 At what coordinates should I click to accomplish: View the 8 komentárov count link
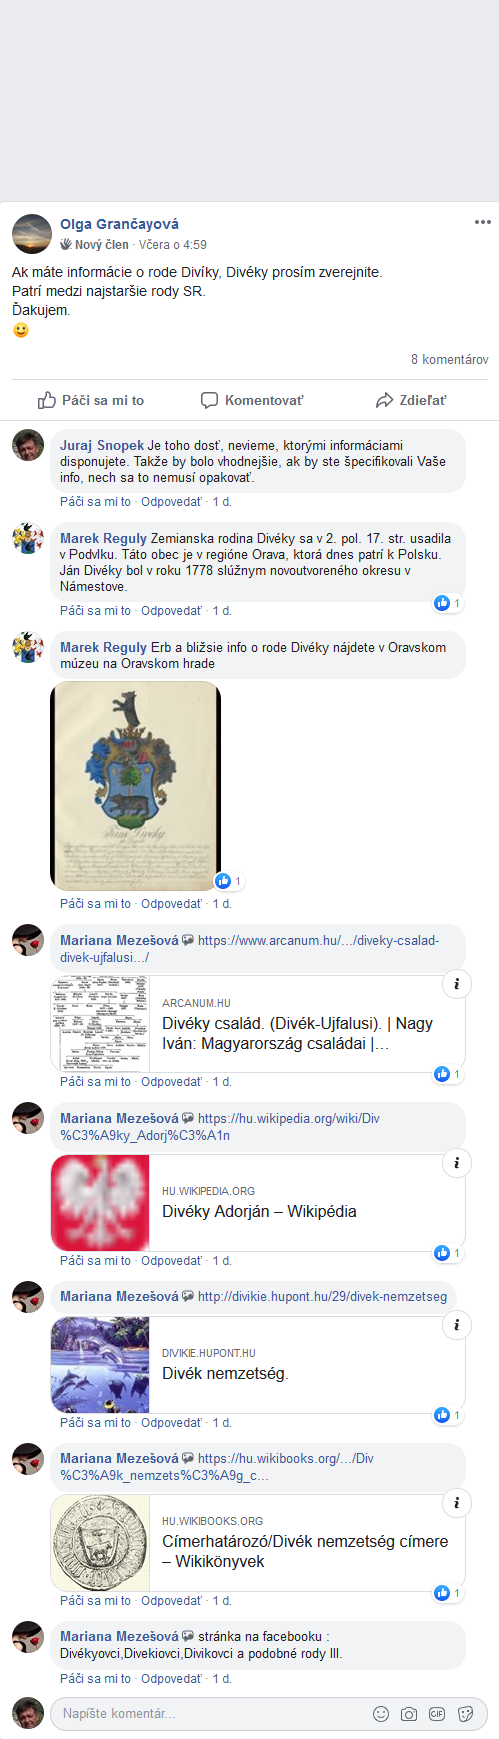(449, 359)
